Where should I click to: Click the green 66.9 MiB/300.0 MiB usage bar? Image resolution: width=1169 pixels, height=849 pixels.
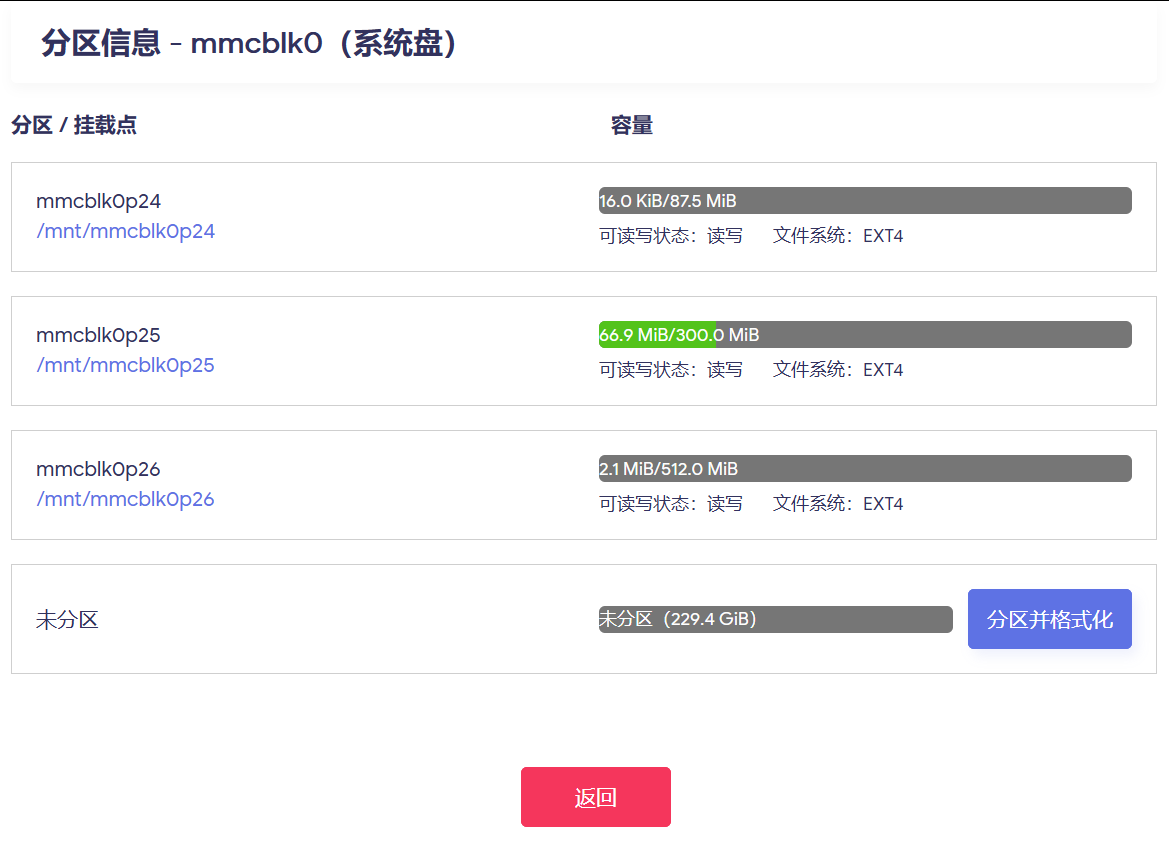656,335
